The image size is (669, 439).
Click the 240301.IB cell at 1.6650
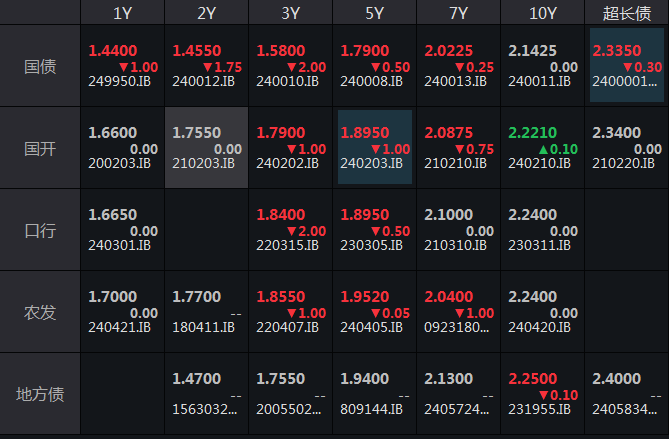click(122, 230)
